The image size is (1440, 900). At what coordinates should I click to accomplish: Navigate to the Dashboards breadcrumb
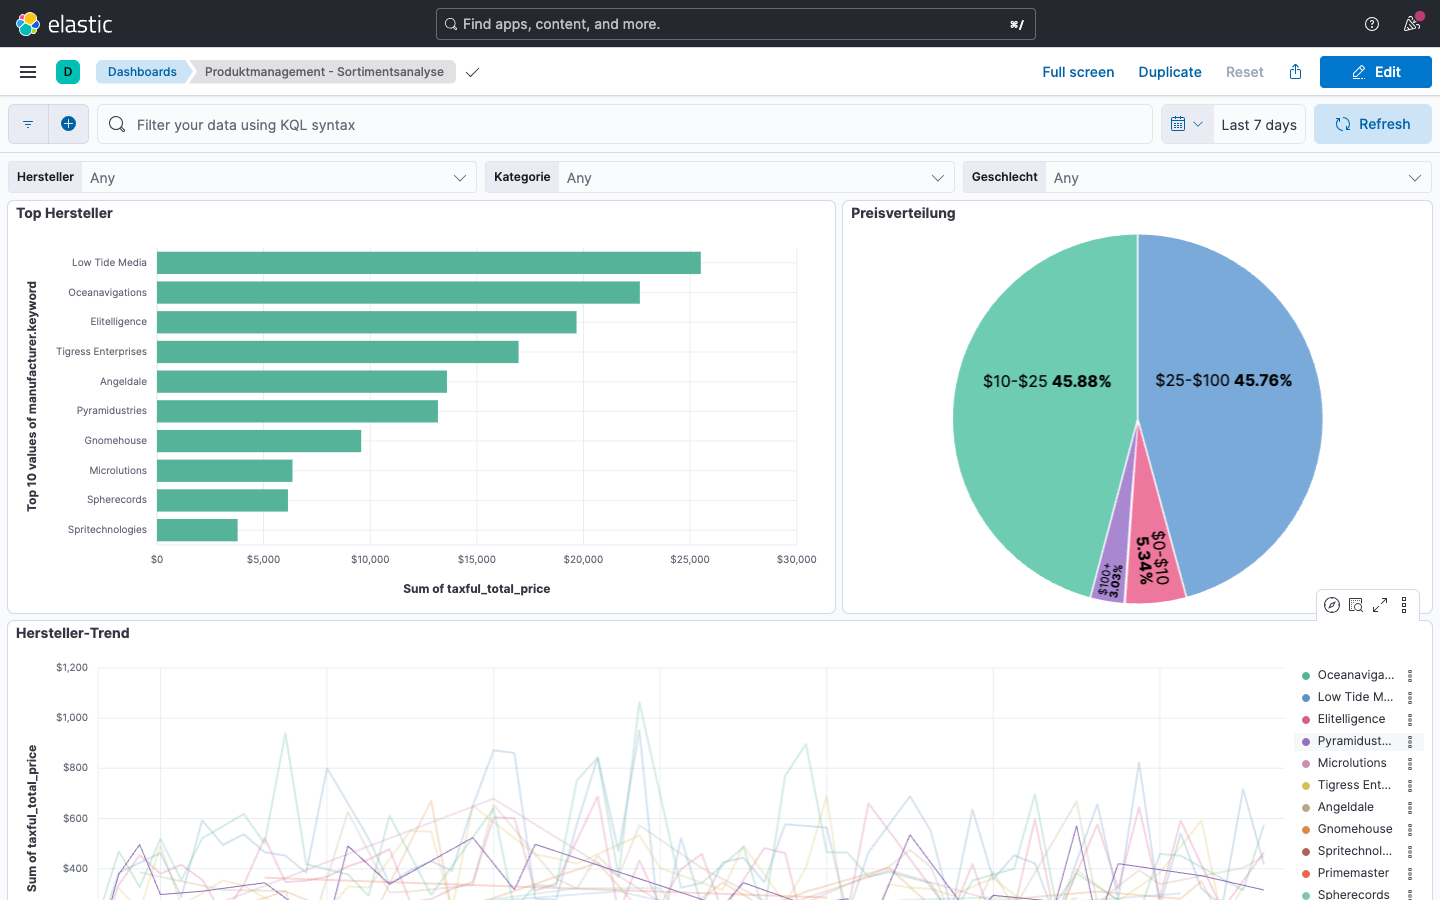point(142,71)
